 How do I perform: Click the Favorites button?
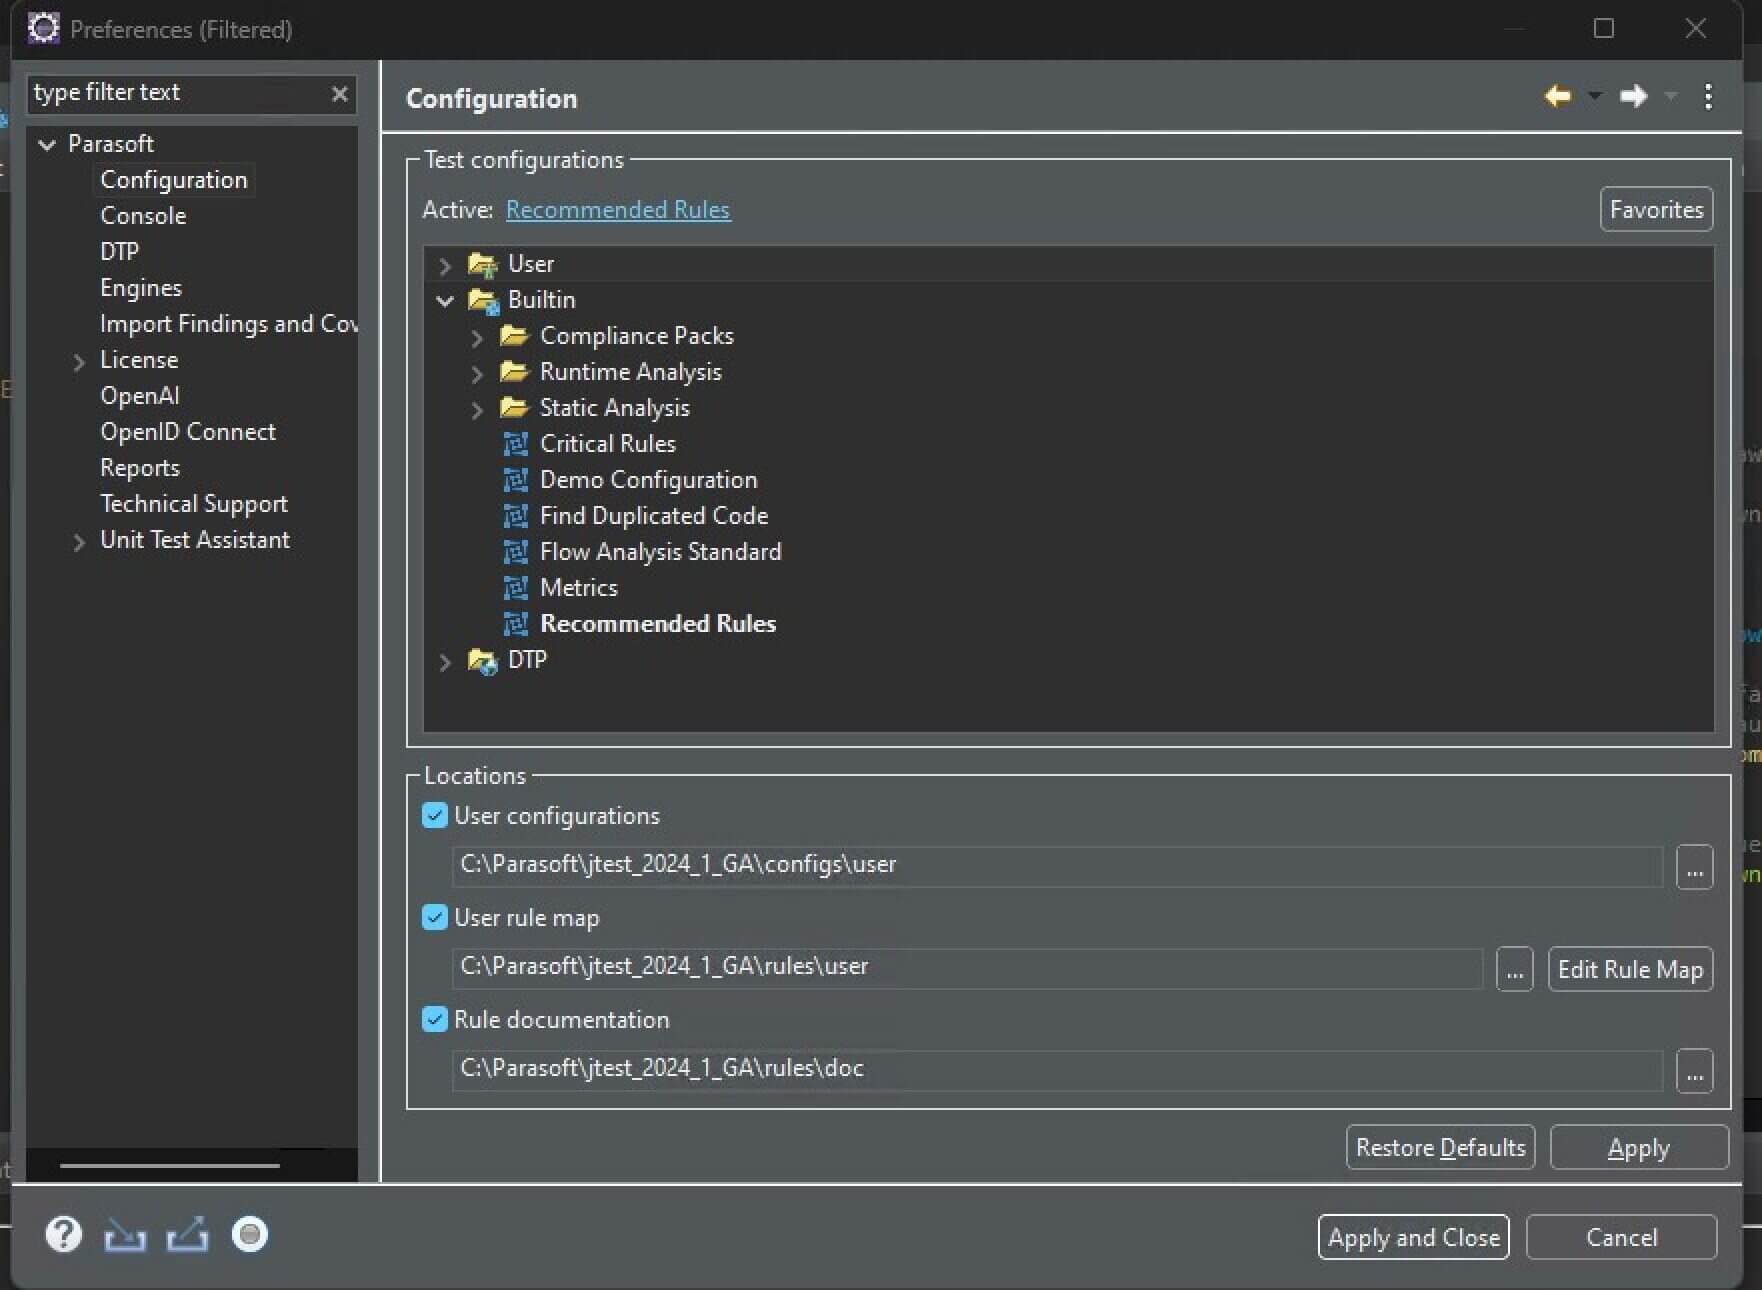[x=1656, y=209]
